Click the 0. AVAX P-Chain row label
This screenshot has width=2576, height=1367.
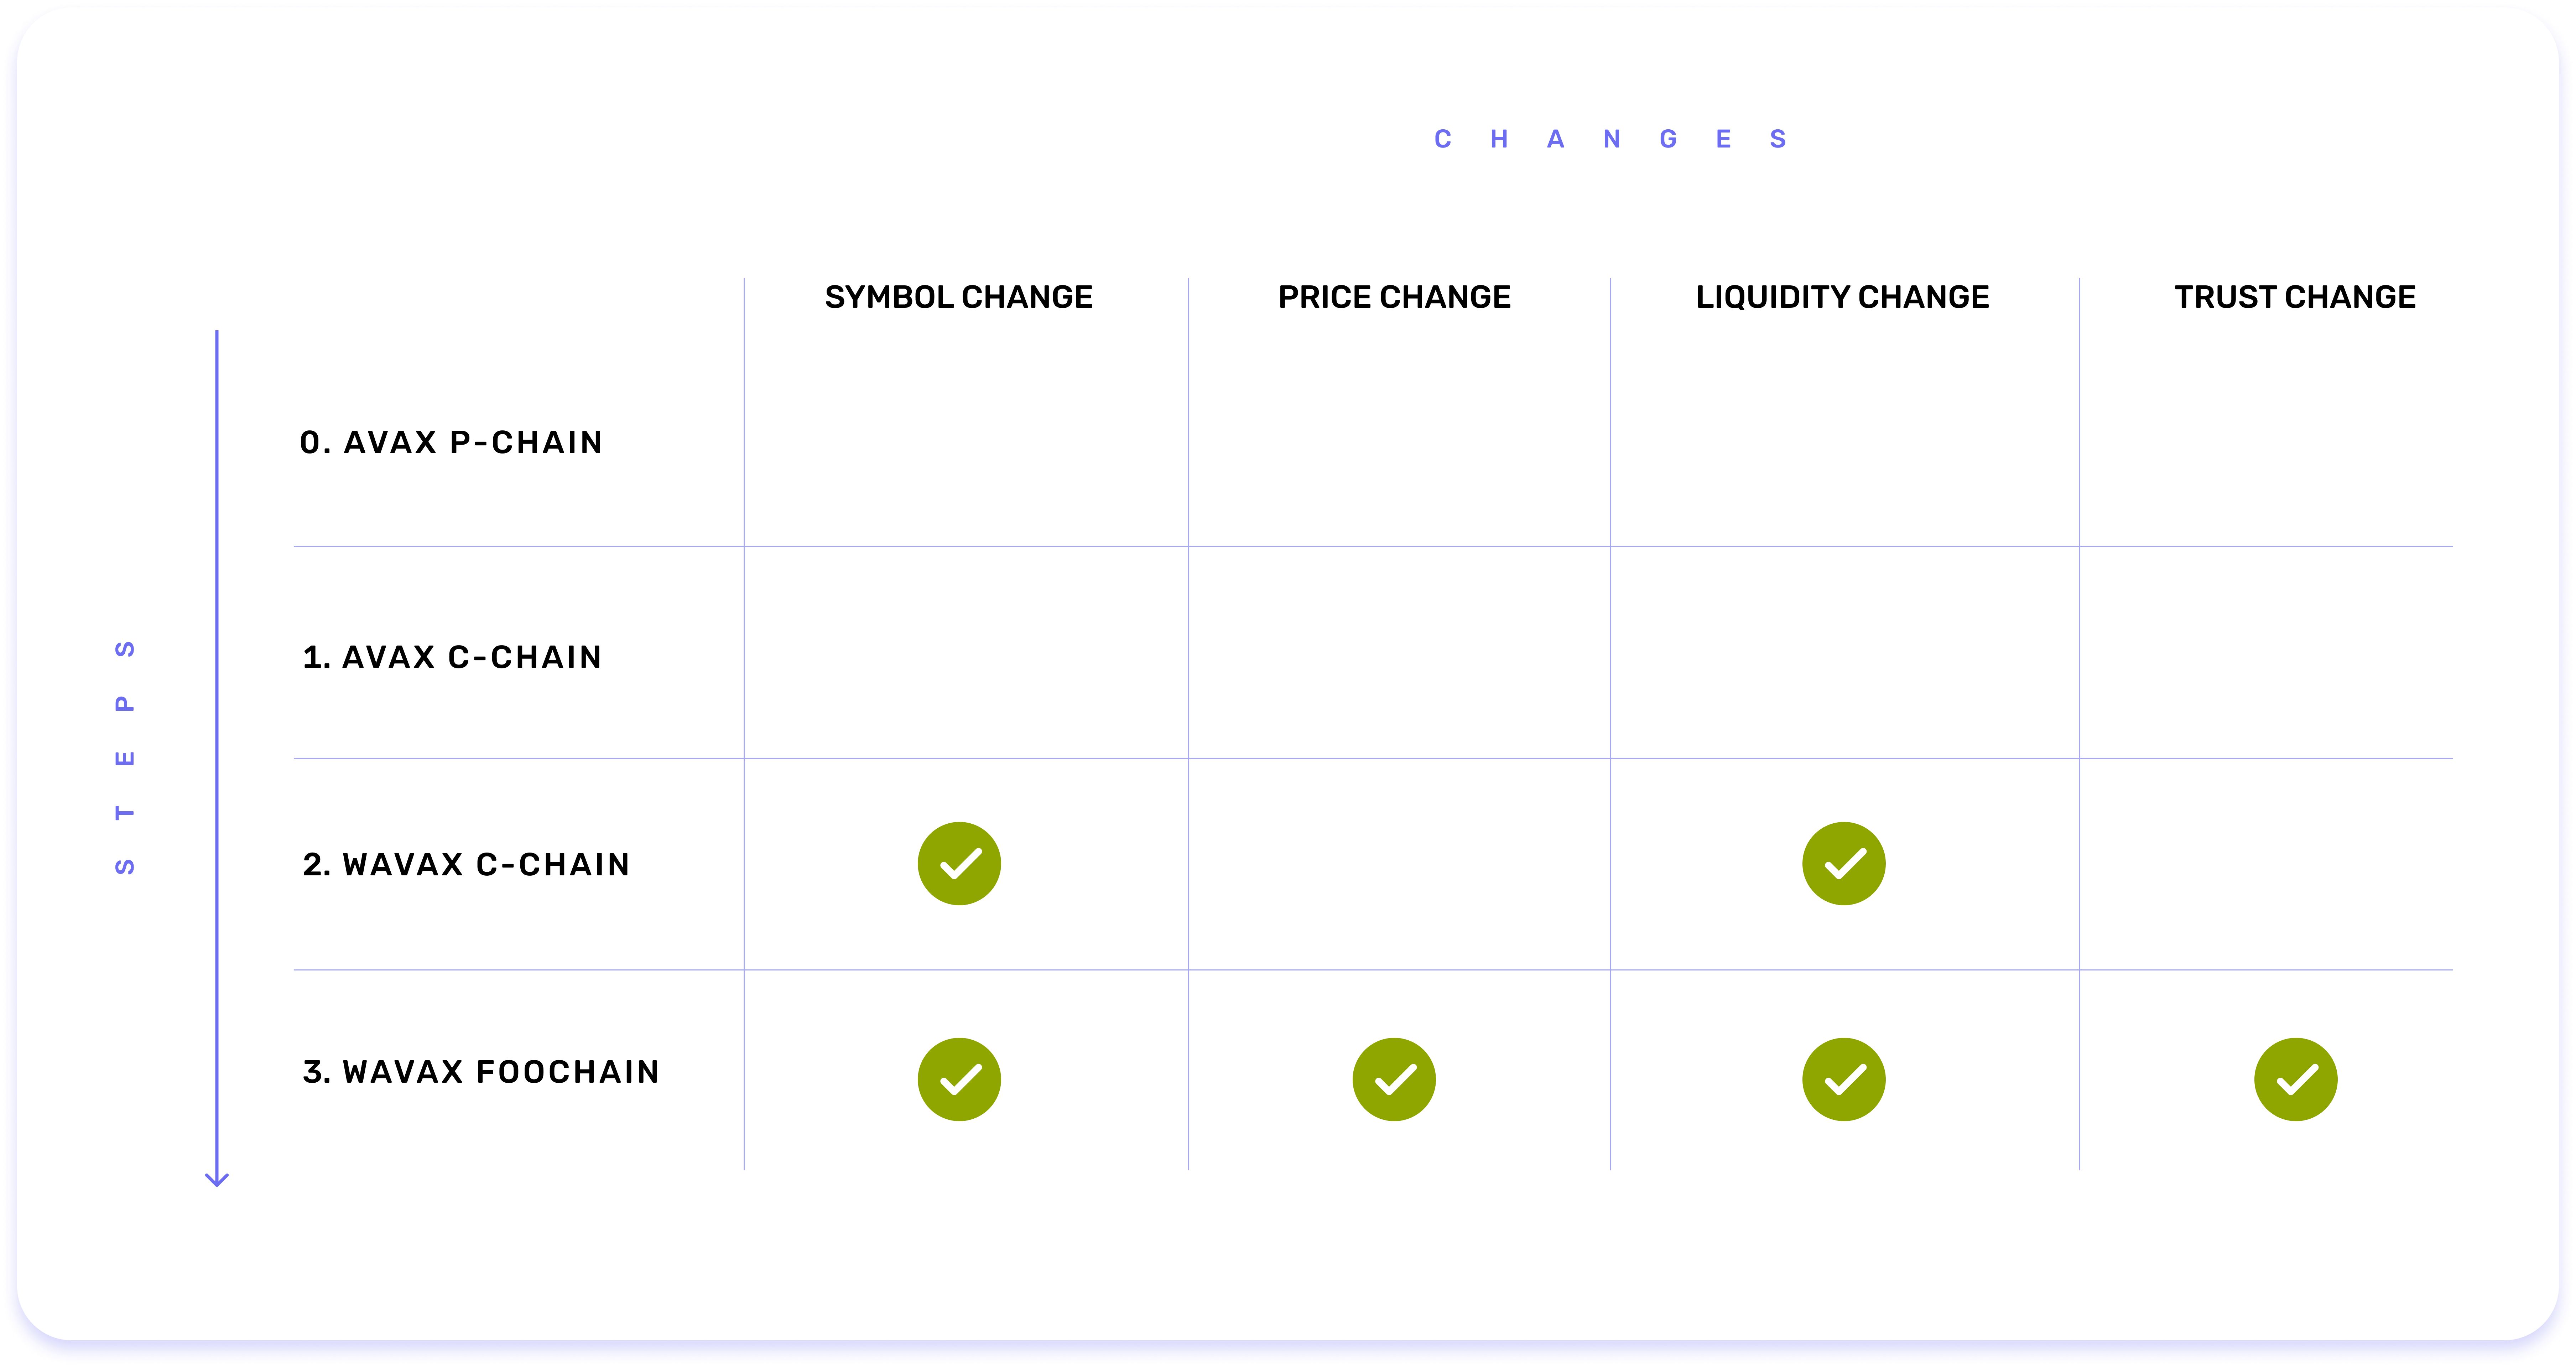tap(451, 442)
